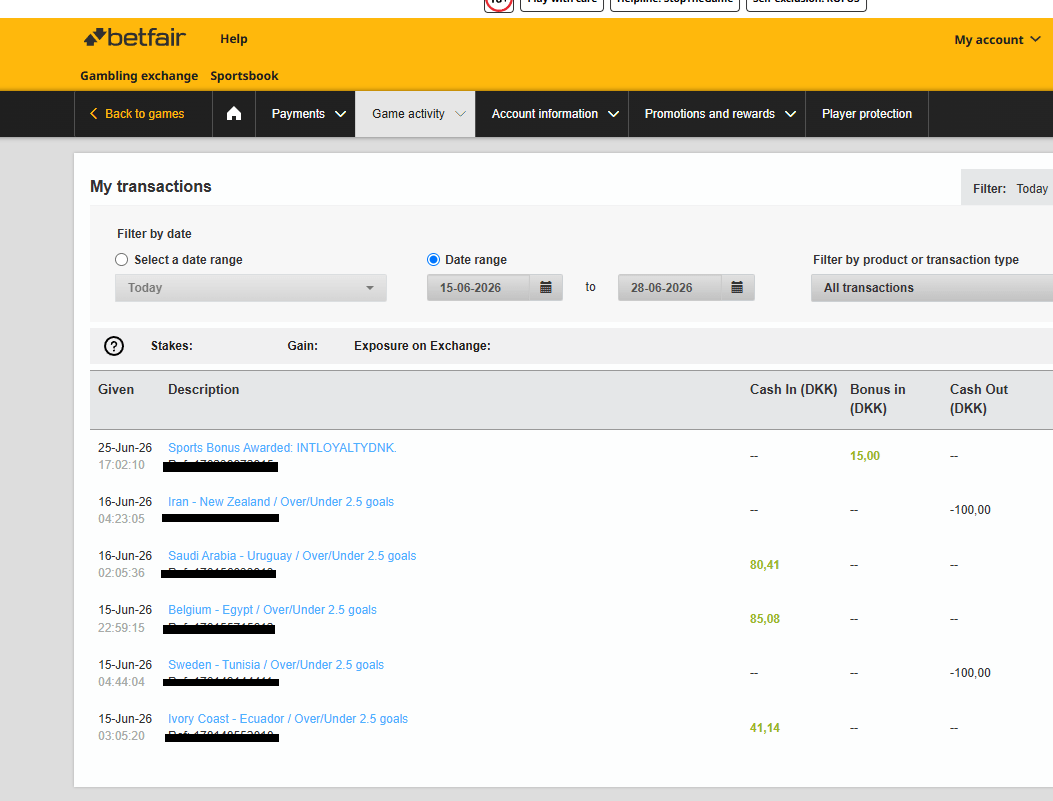This screenshot has width=1053, height=801.
Task: Open Iran - New Zealand transaction
Action: (x=281, y=502)
